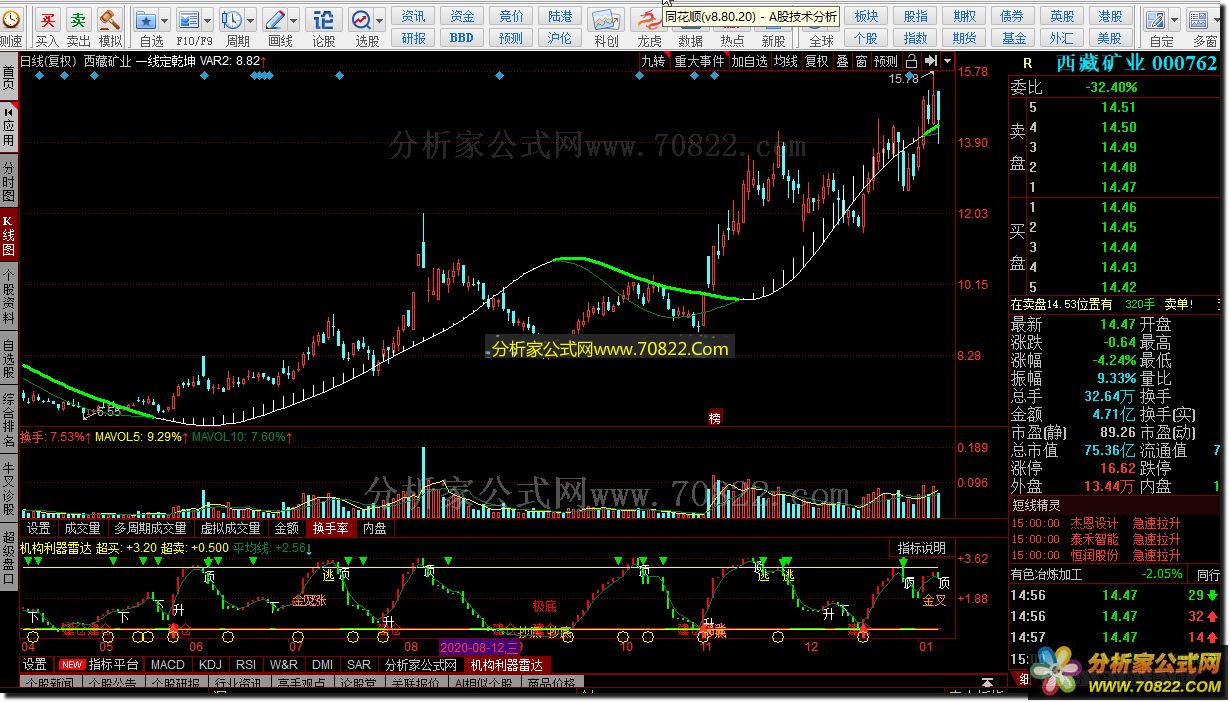Toggle the 窗 window option
Screen dimensions: 1230x702
click(860, 61)
